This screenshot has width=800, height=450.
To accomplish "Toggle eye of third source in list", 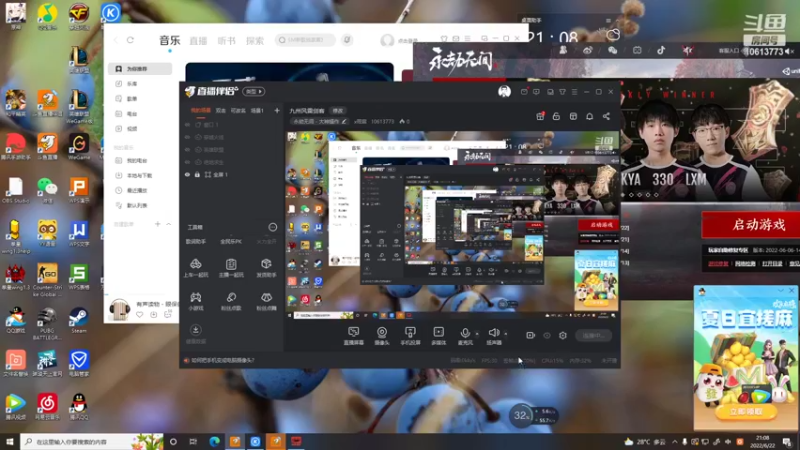I will coord(187,150).
